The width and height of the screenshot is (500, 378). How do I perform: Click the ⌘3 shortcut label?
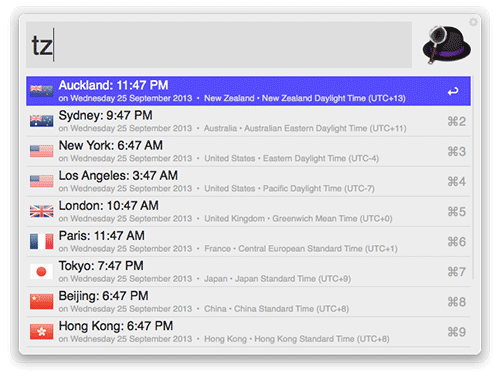click(456, 152)
